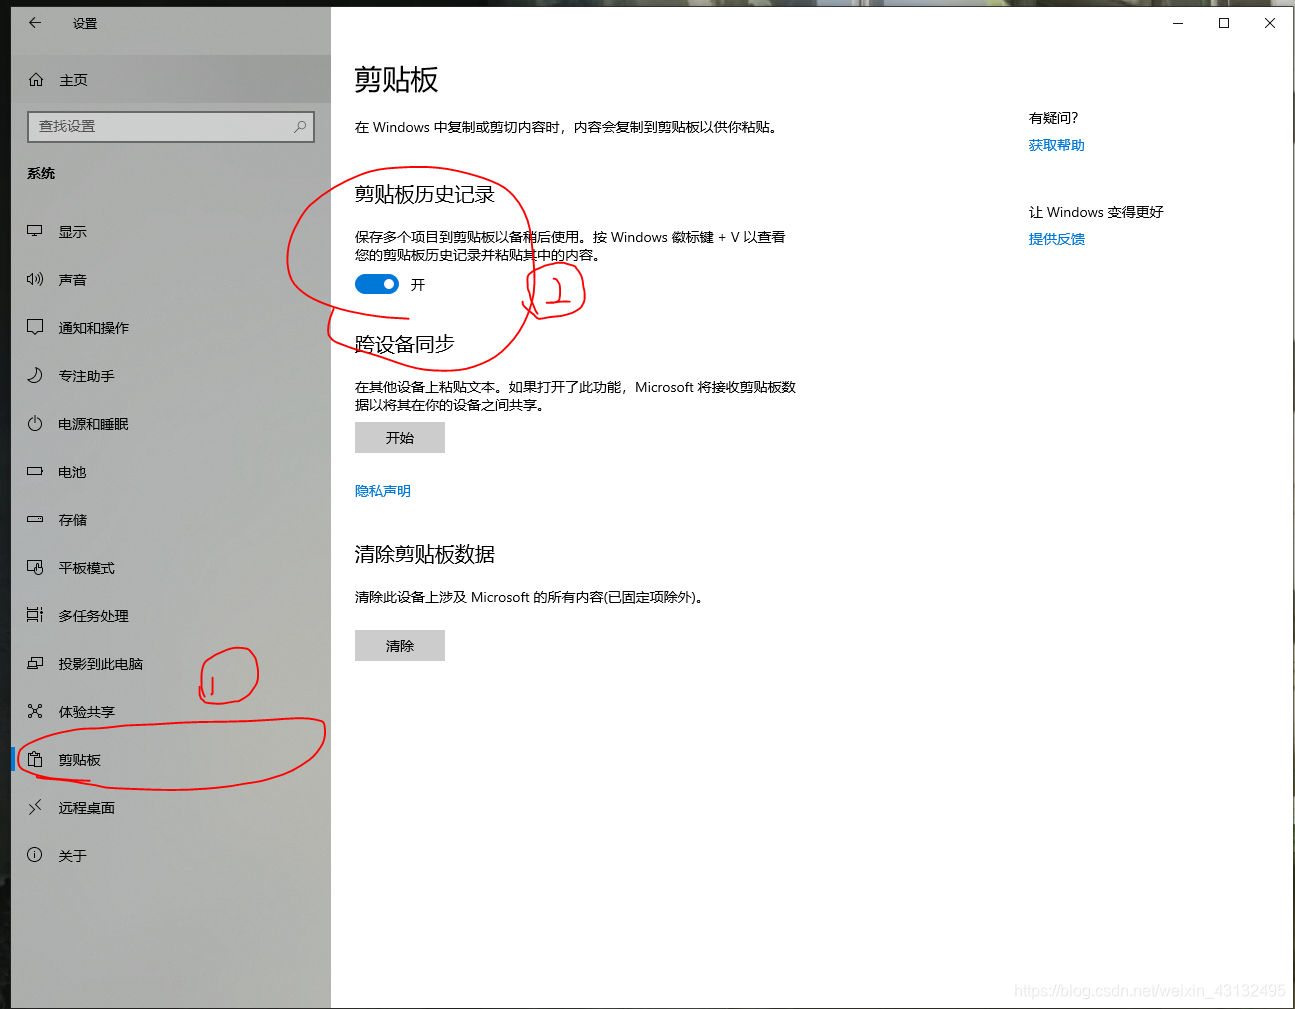Open 关于 system page

pyautogui.click(x=171, y=855)
